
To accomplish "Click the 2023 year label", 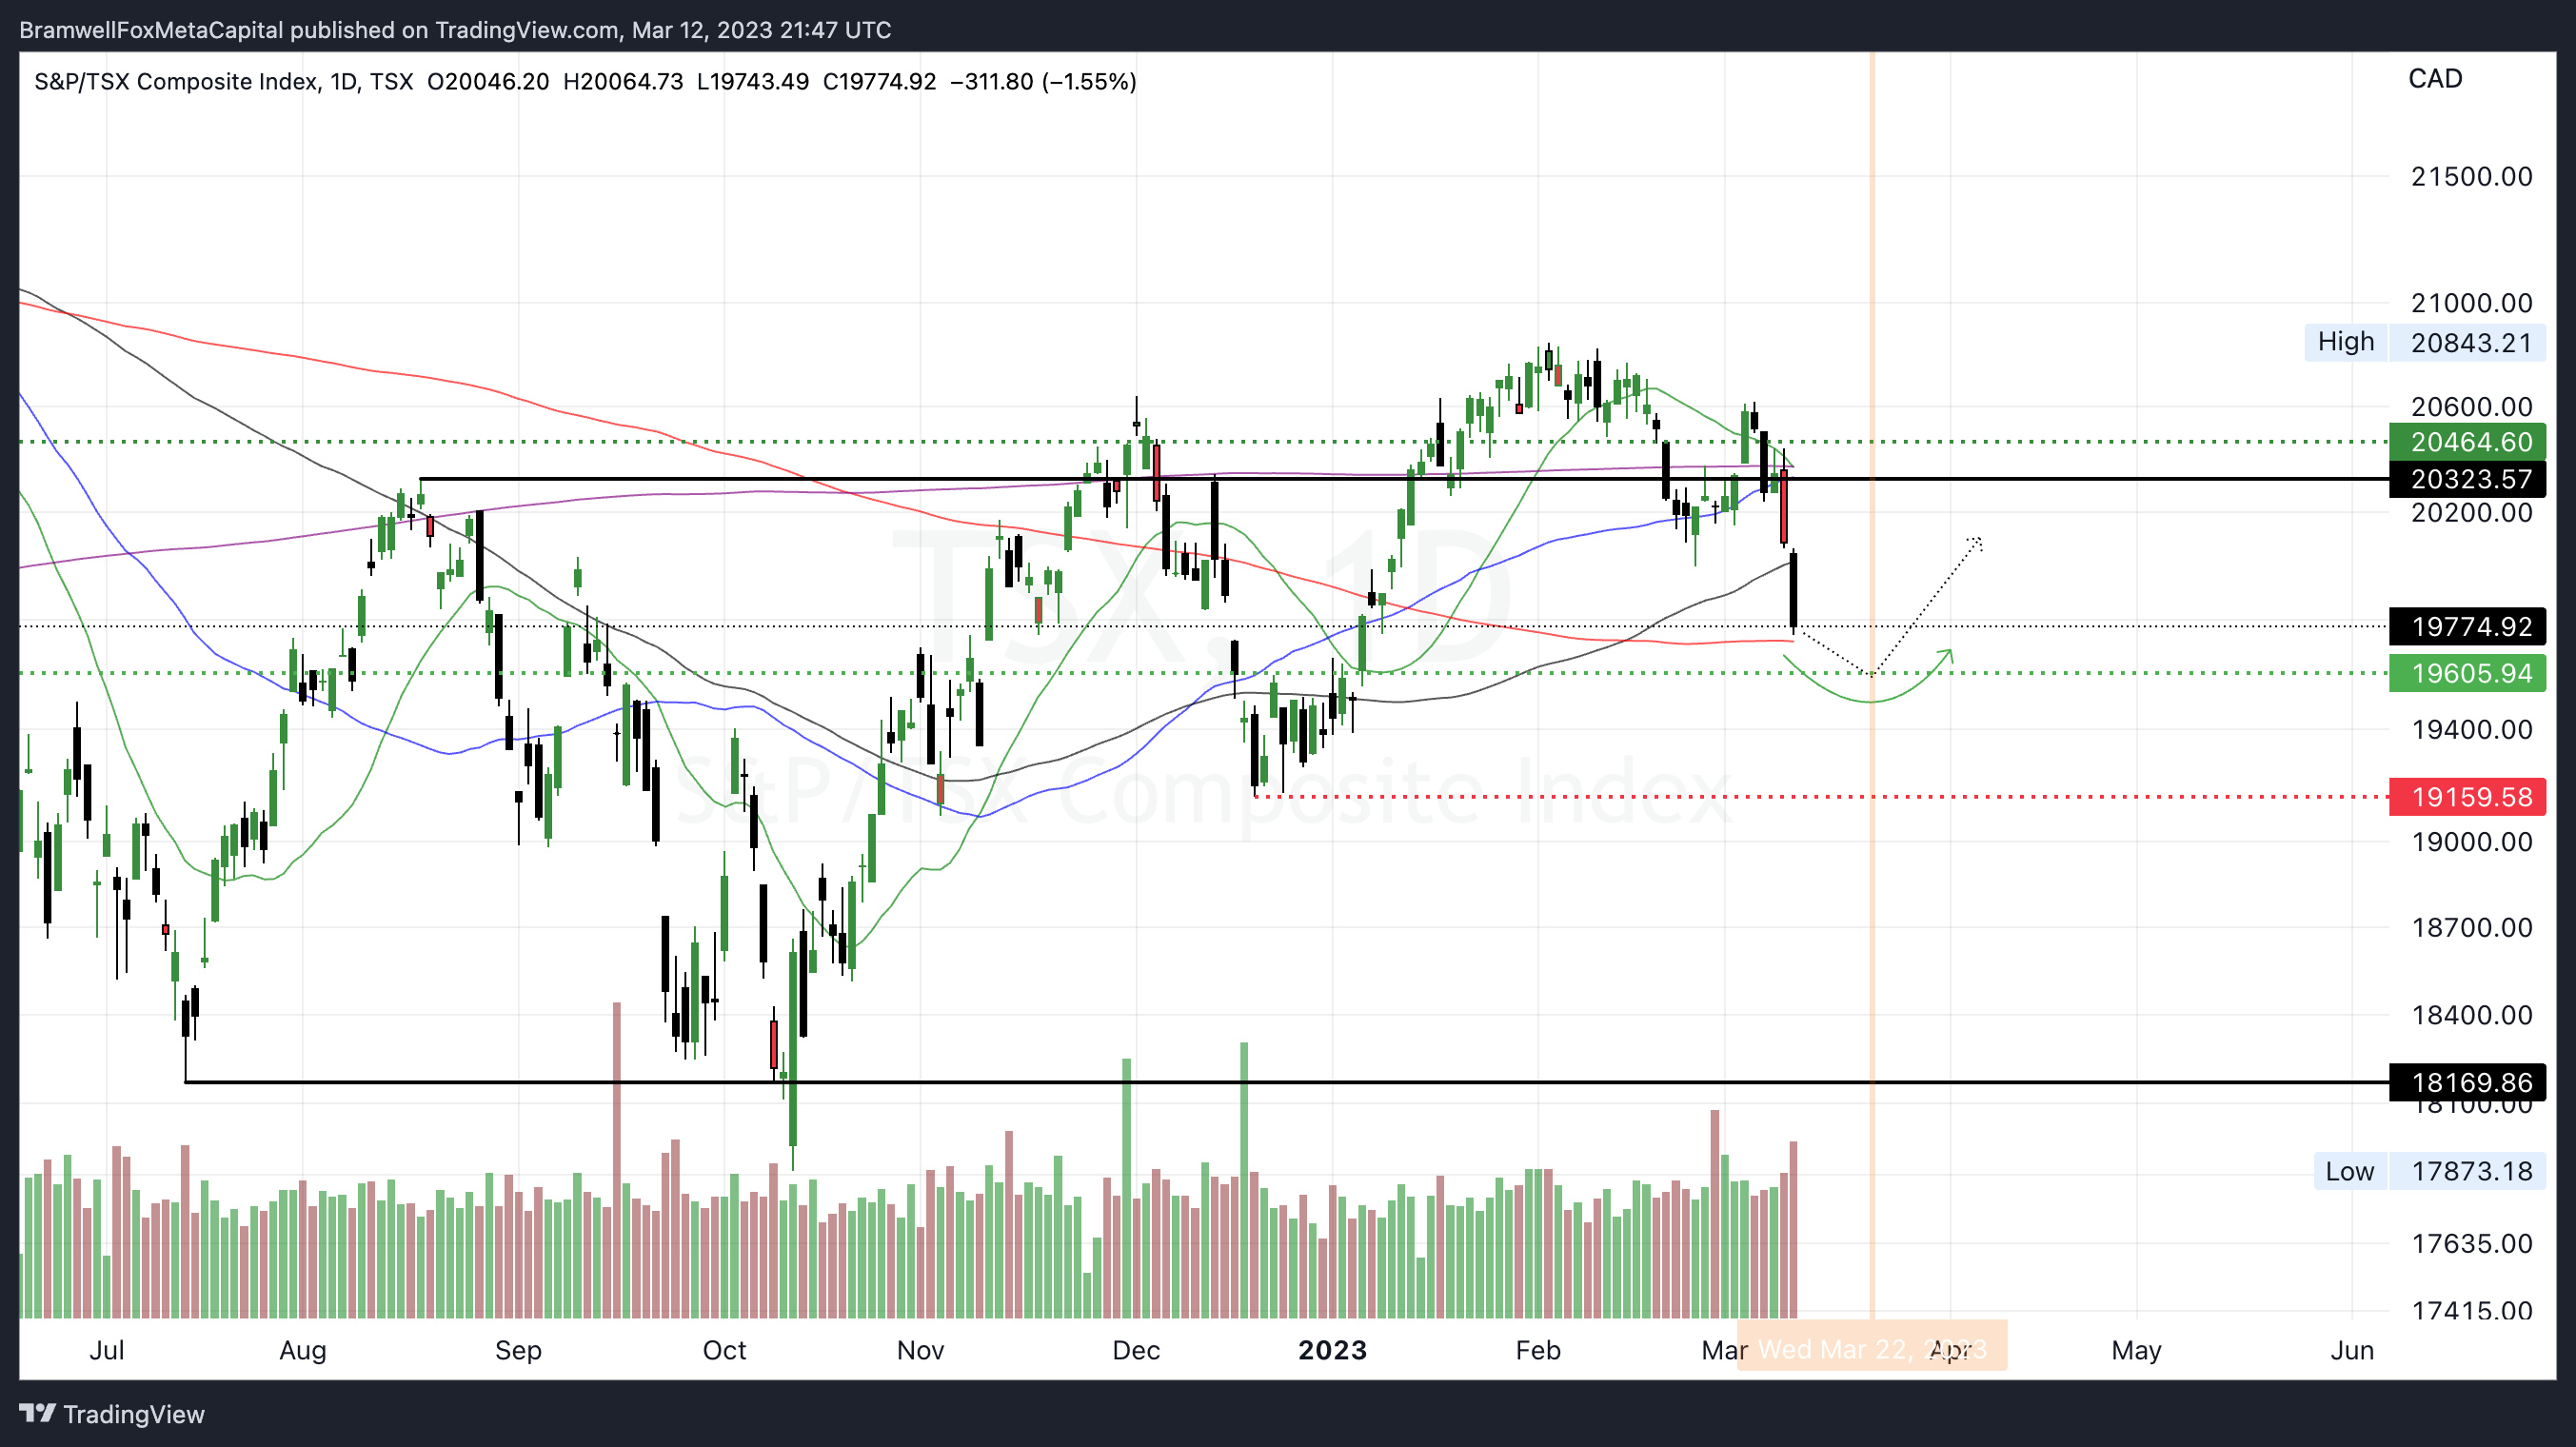I will tap(1332, 1350).
